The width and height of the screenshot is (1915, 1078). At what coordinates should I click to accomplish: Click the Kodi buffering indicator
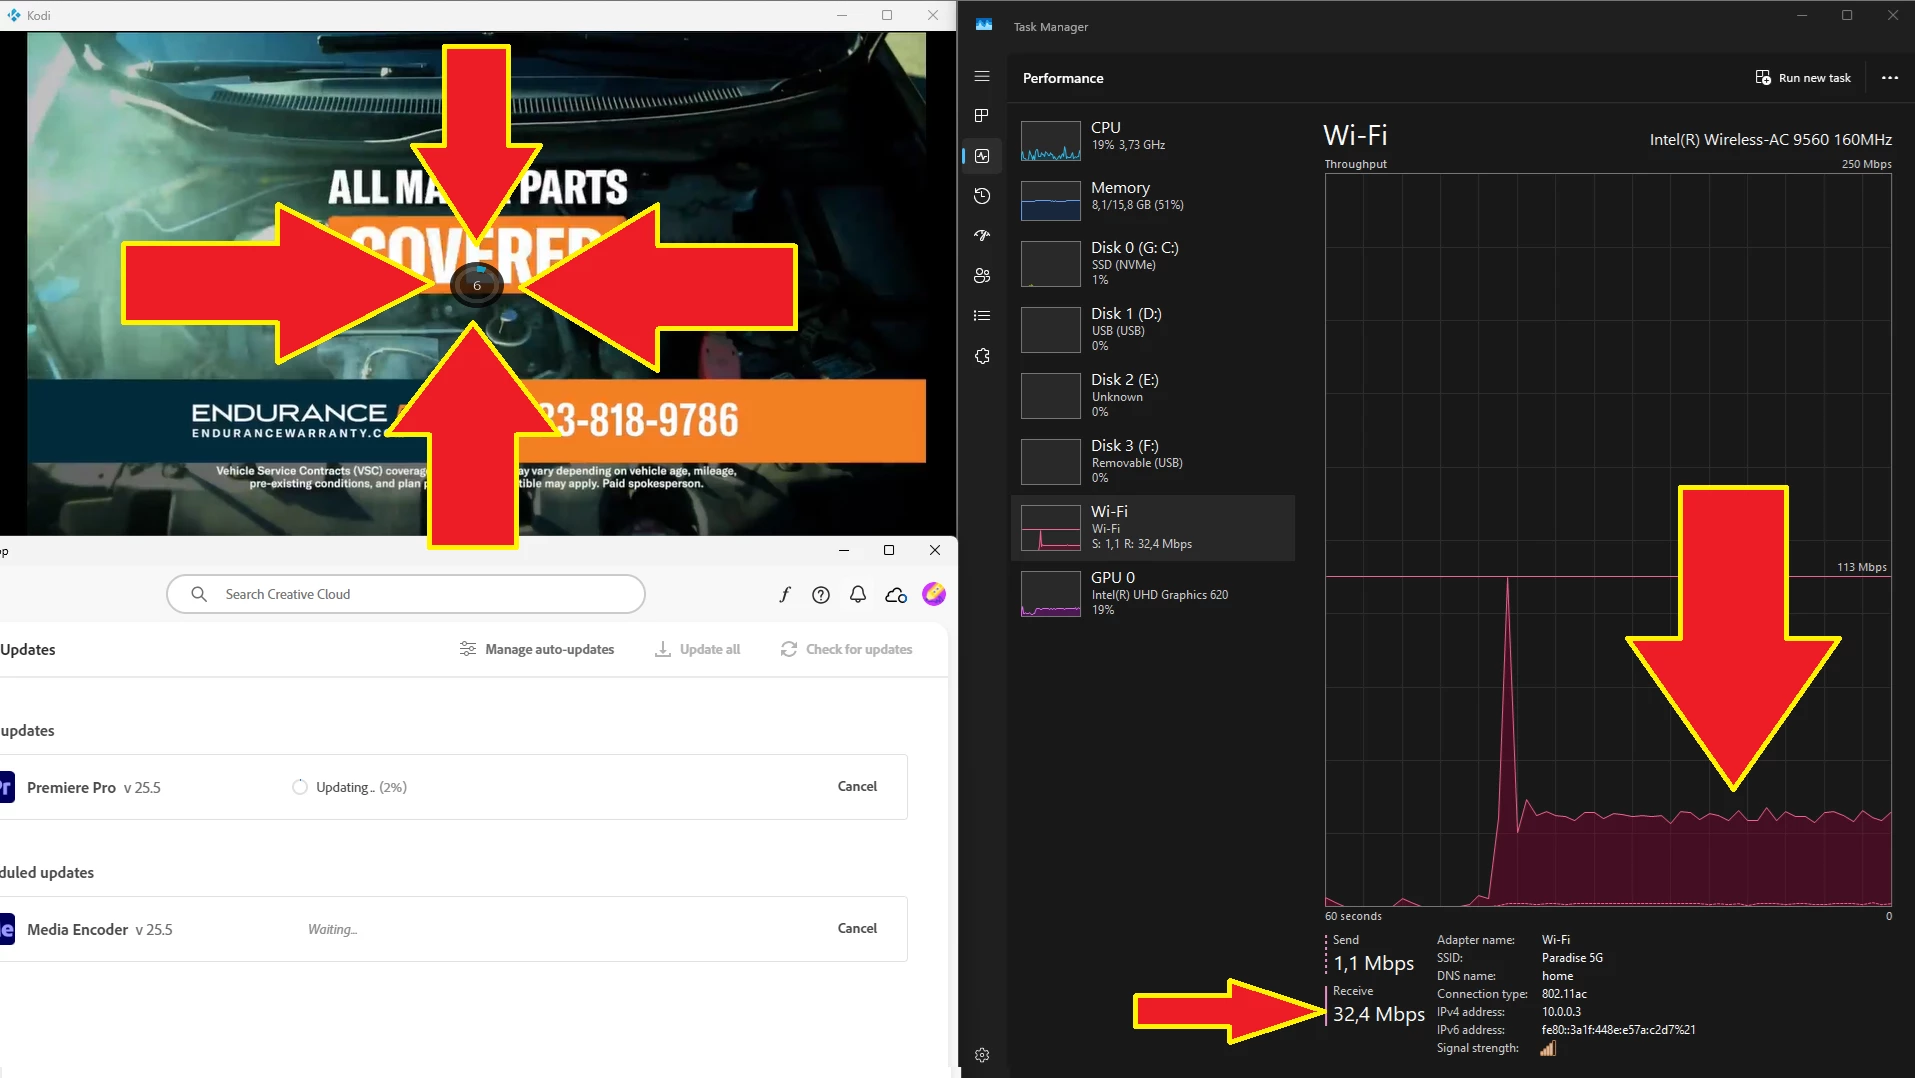pos(477,285)
